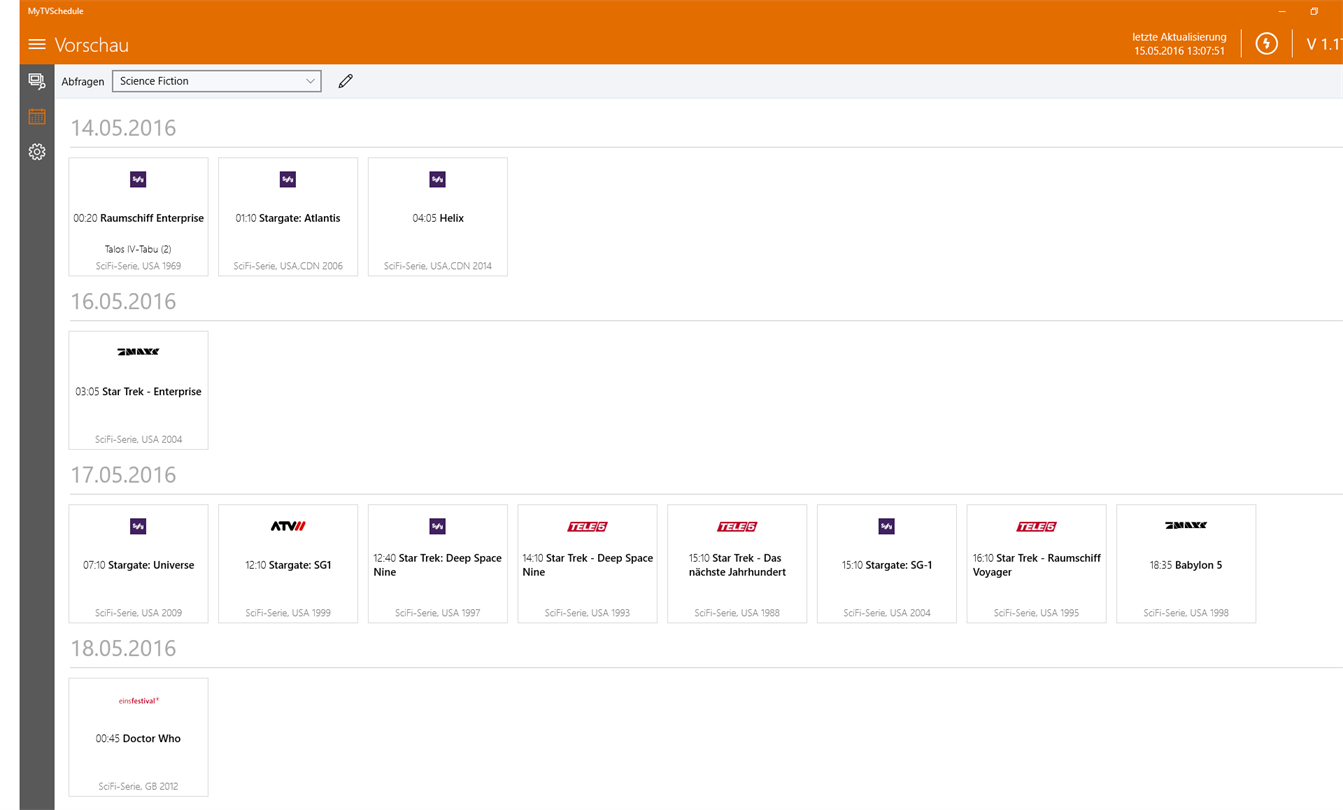Select 07:10 Stargate: Universe title
The height and width of the screenshot is (810, 1343).
click(138, 565)
